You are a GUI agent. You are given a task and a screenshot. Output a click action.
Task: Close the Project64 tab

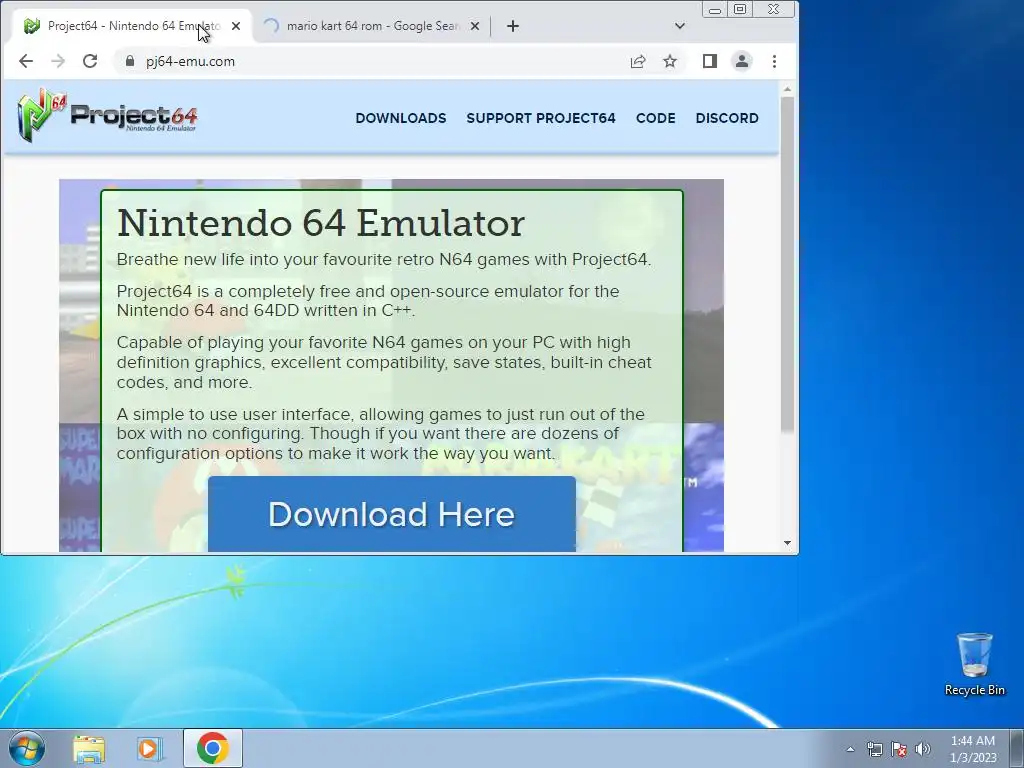coord(236,26)
